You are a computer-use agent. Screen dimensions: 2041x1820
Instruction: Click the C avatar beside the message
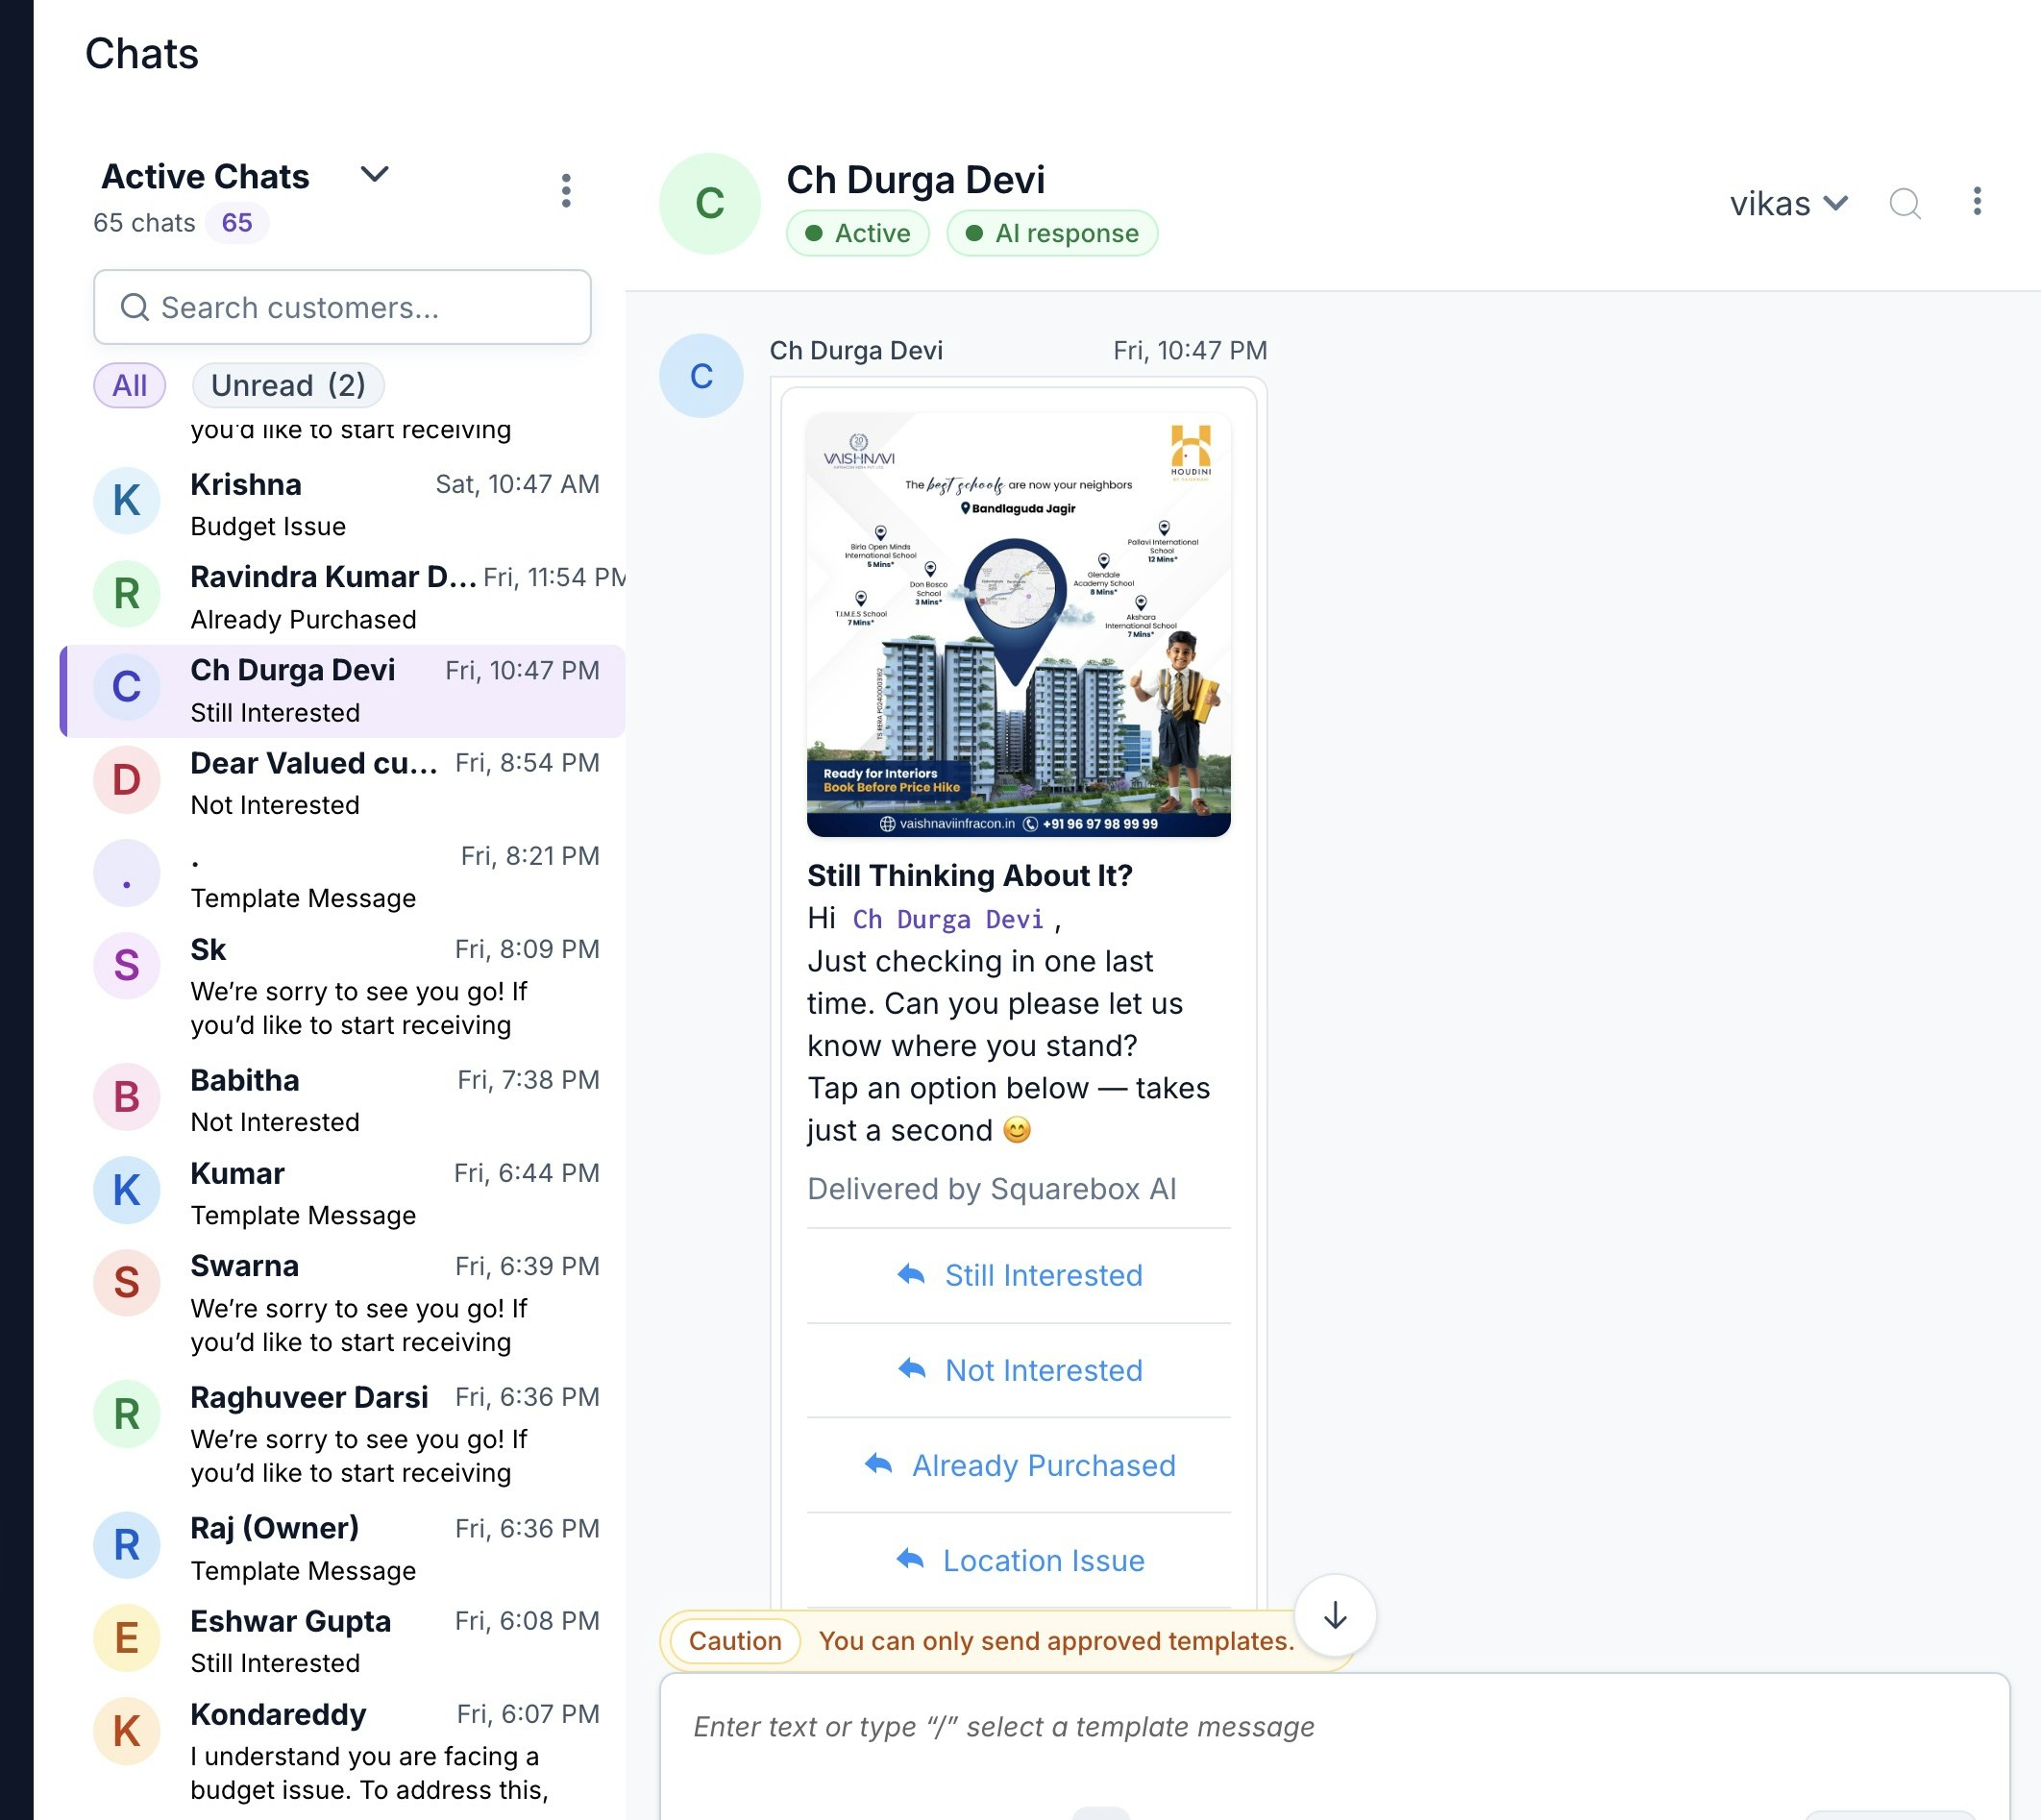click(x=701, y=376)
